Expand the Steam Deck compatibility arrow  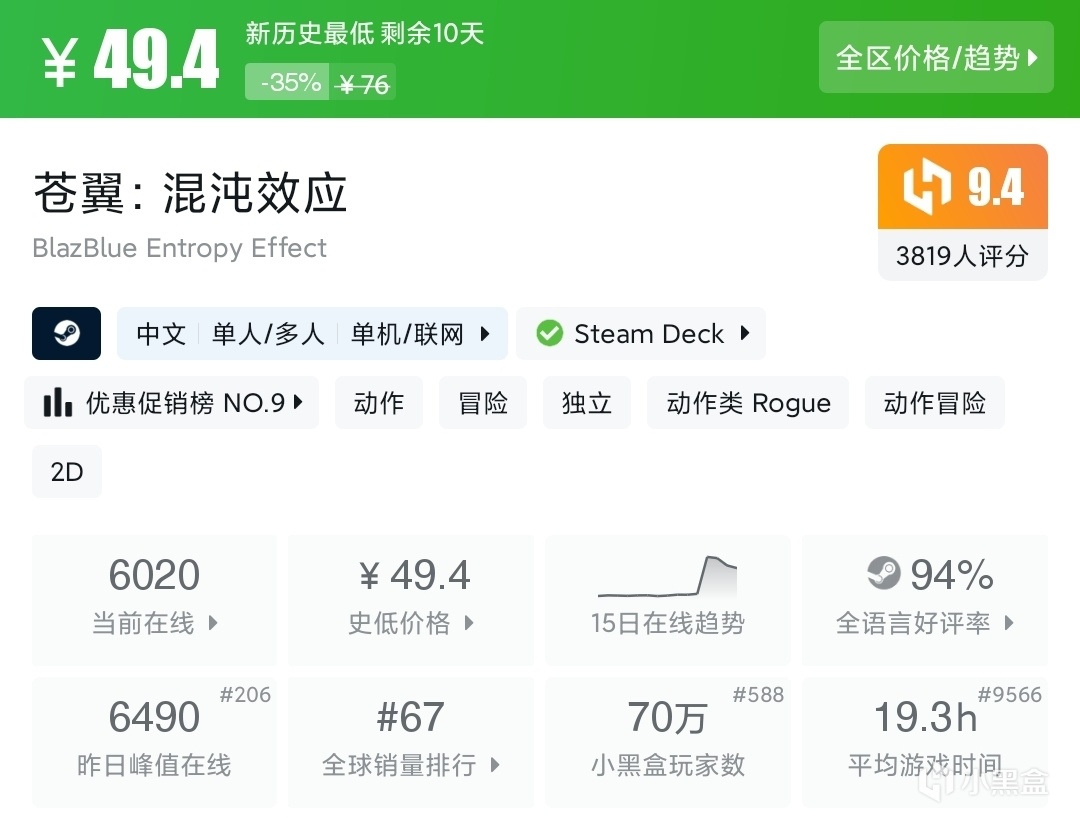(x=745, y=333)
